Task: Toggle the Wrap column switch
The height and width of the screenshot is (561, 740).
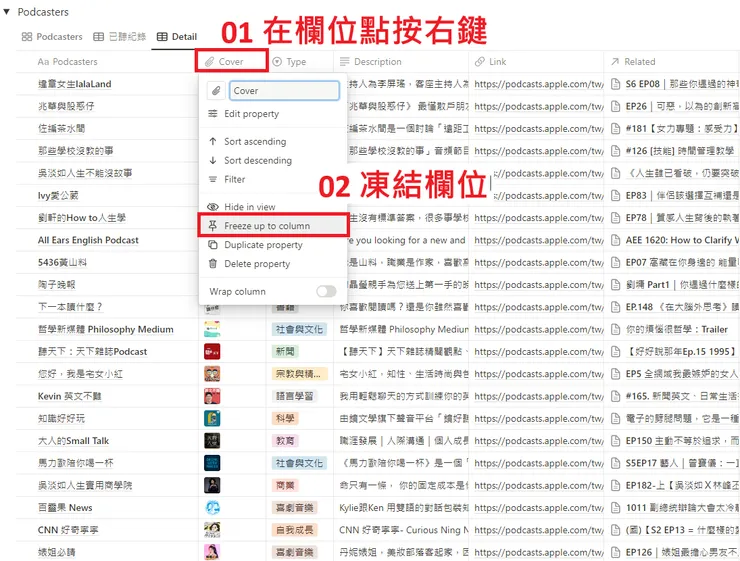Action: point(326,292)
